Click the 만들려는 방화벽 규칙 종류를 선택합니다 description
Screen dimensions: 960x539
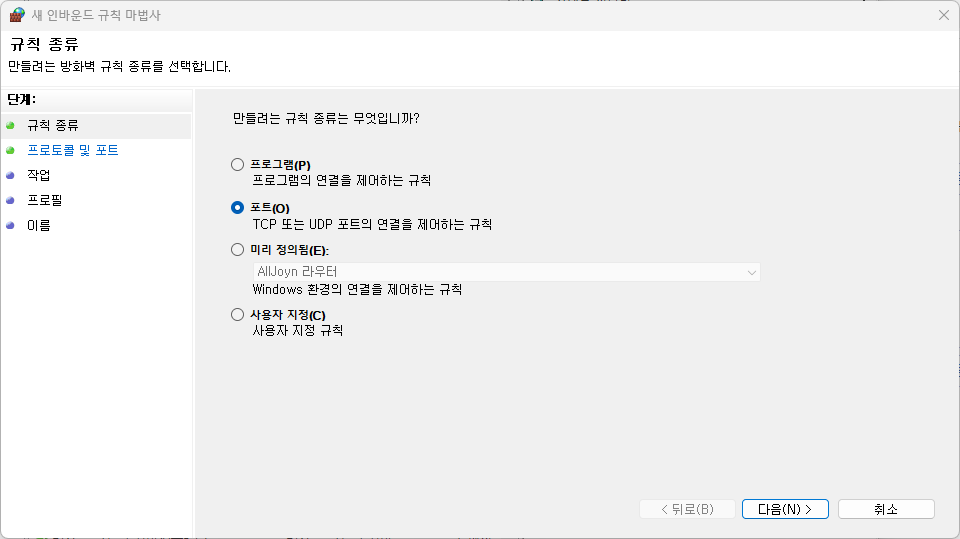(x=119, y=66)
